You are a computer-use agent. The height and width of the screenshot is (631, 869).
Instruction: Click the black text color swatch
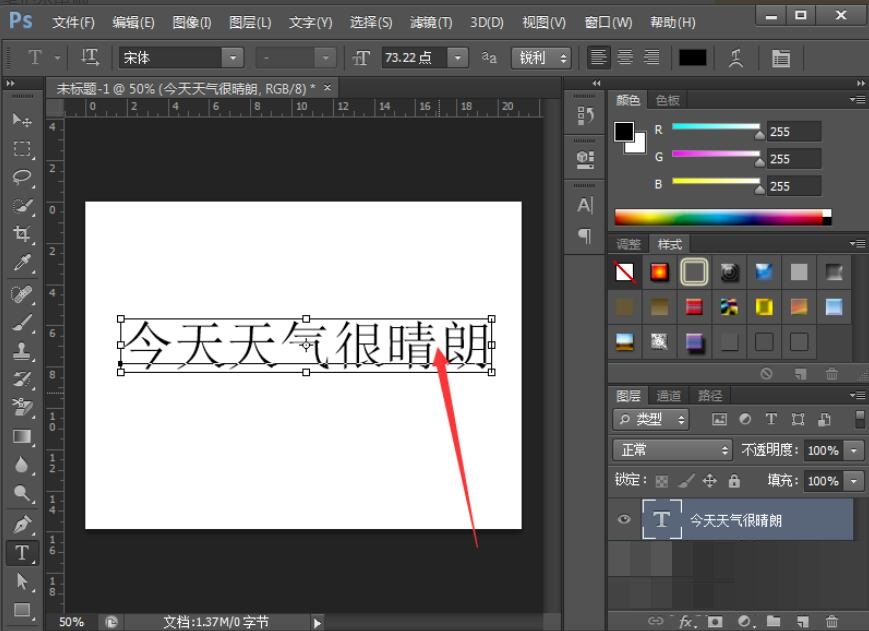pyautogui.click(x=692, y=58)
